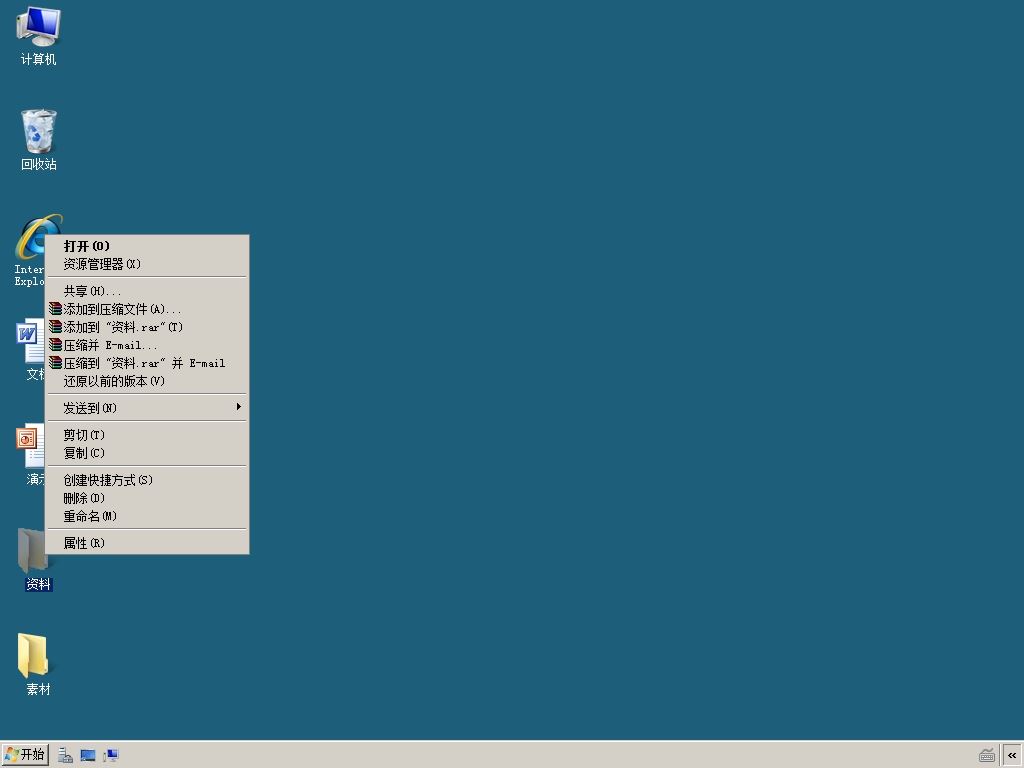Click the 素材 folder label text
1024x768 pixels.
(x=39, y=689)
